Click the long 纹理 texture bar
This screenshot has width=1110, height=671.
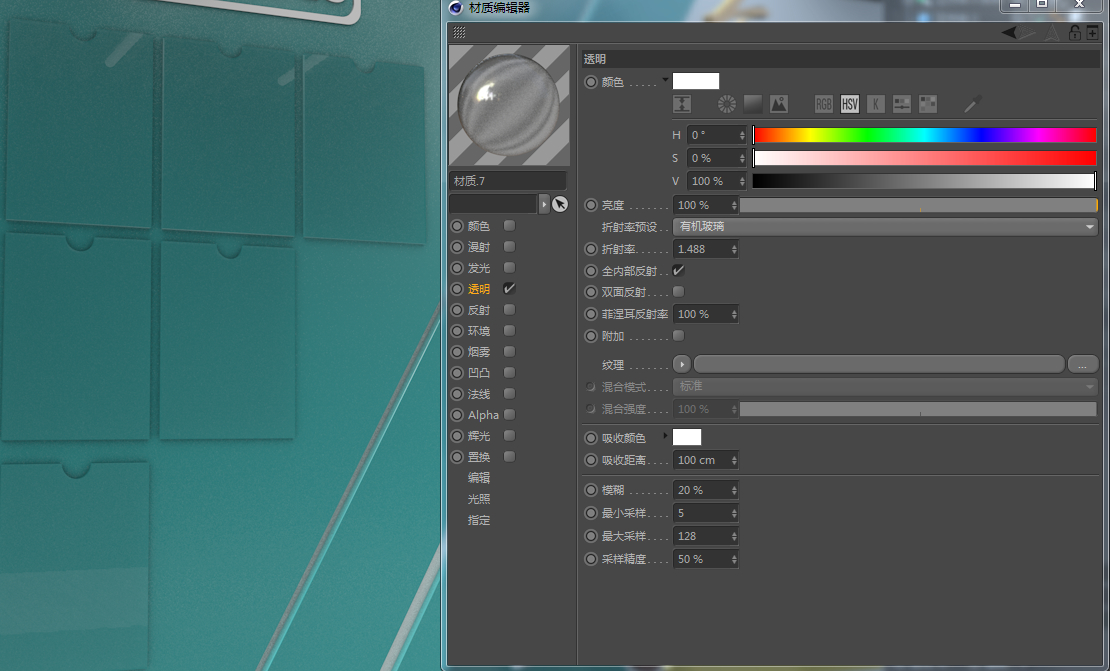click(x=879, y=365)
